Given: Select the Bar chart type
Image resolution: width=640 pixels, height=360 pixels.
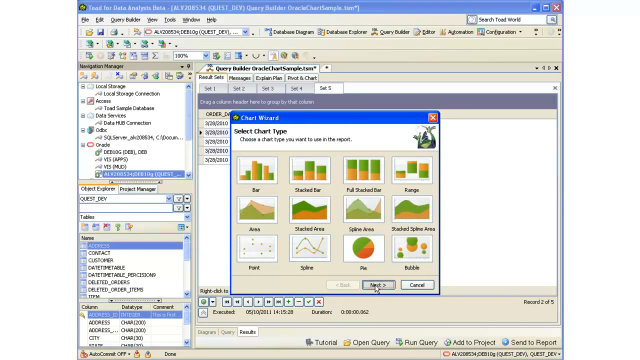Looking at the screenshot, I should click(257, 170).
